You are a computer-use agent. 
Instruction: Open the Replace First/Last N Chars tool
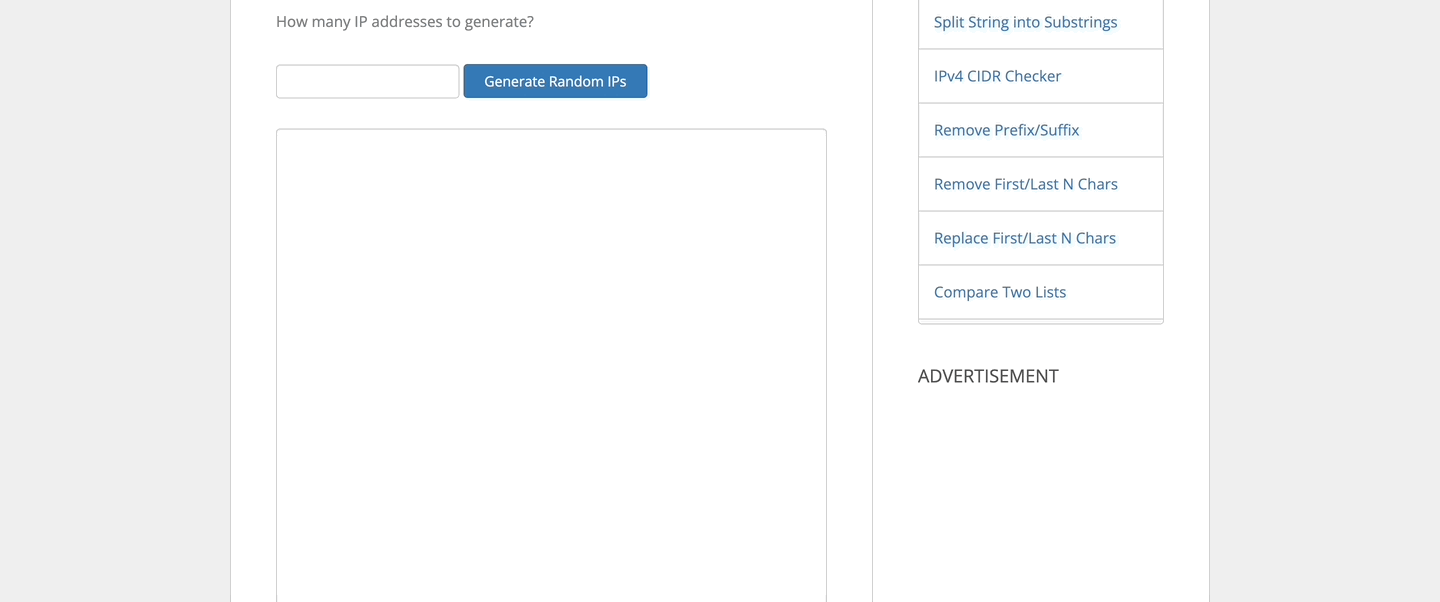(x=1025, y=237)
